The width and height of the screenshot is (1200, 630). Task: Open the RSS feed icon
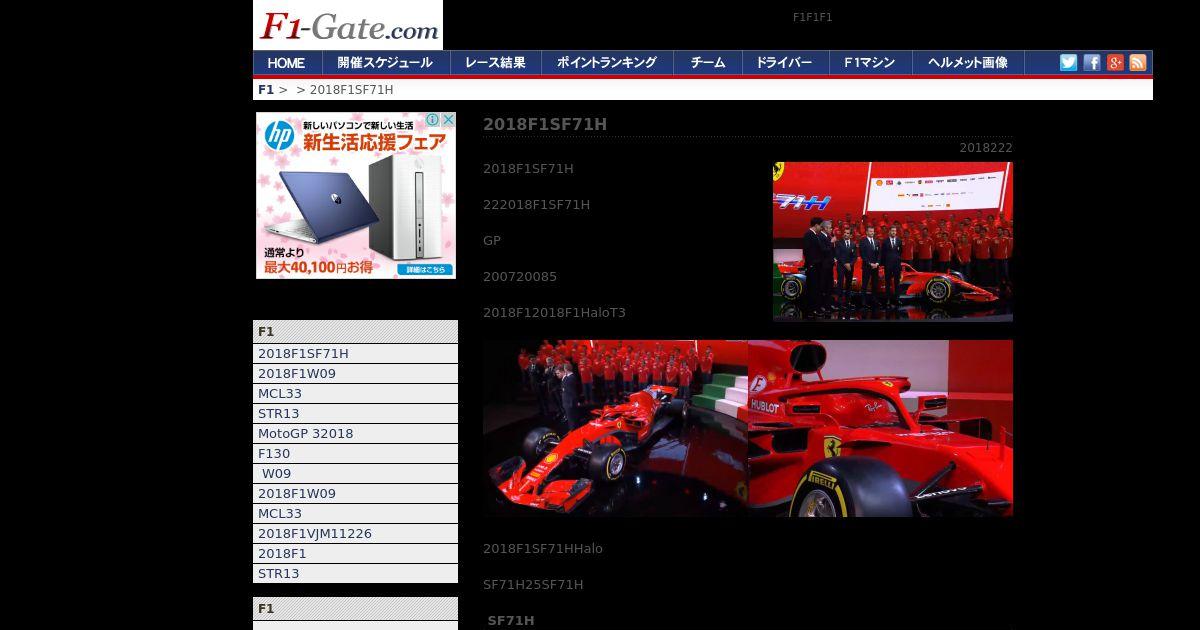pyautogui.click(x=1138, y=62)
